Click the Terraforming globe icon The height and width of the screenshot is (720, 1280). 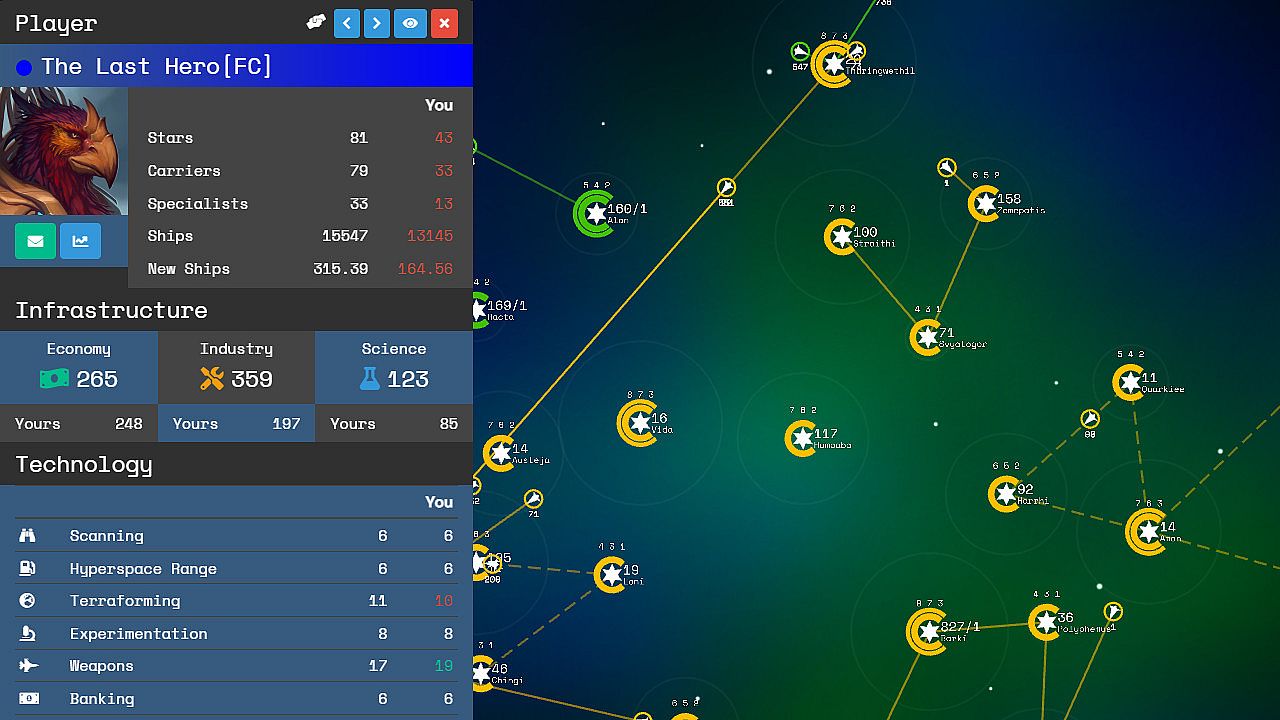tap(27, 601)
